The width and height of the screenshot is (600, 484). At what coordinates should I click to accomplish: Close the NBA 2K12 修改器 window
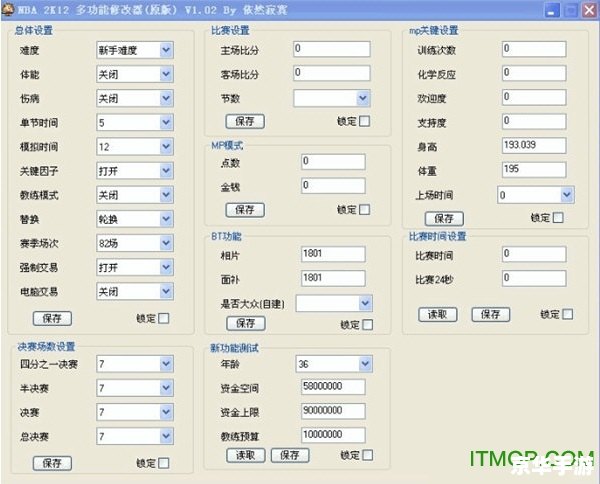589,10
